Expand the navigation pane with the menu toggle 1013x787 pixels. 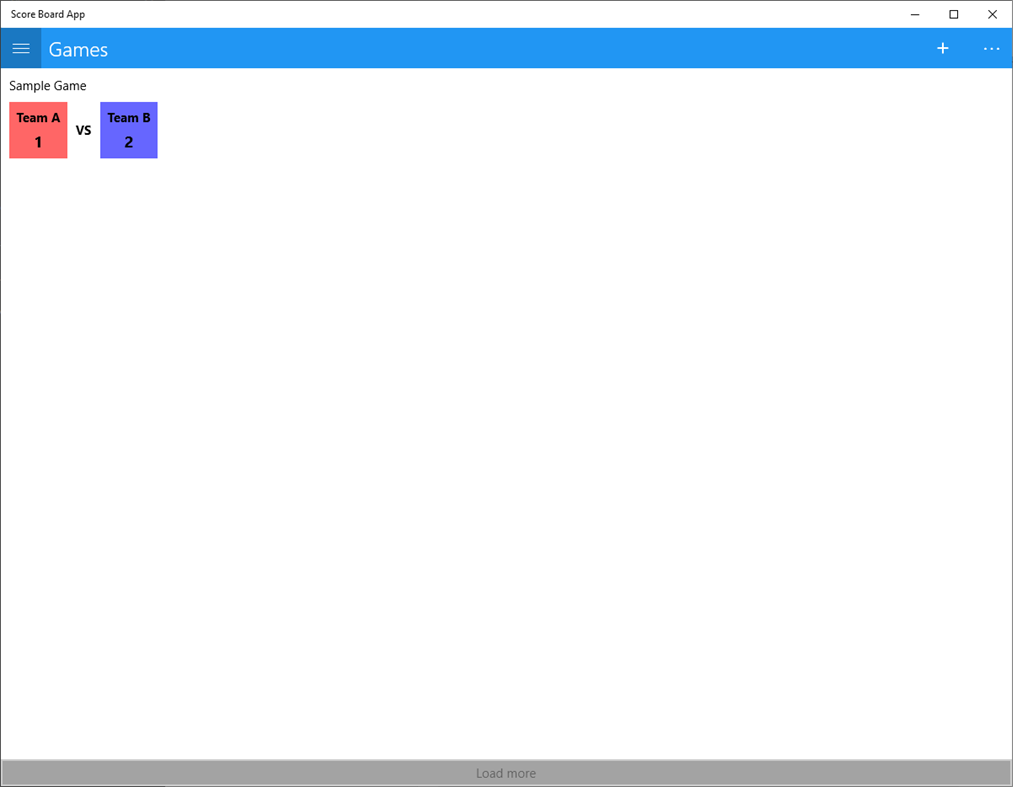[20, 47]
